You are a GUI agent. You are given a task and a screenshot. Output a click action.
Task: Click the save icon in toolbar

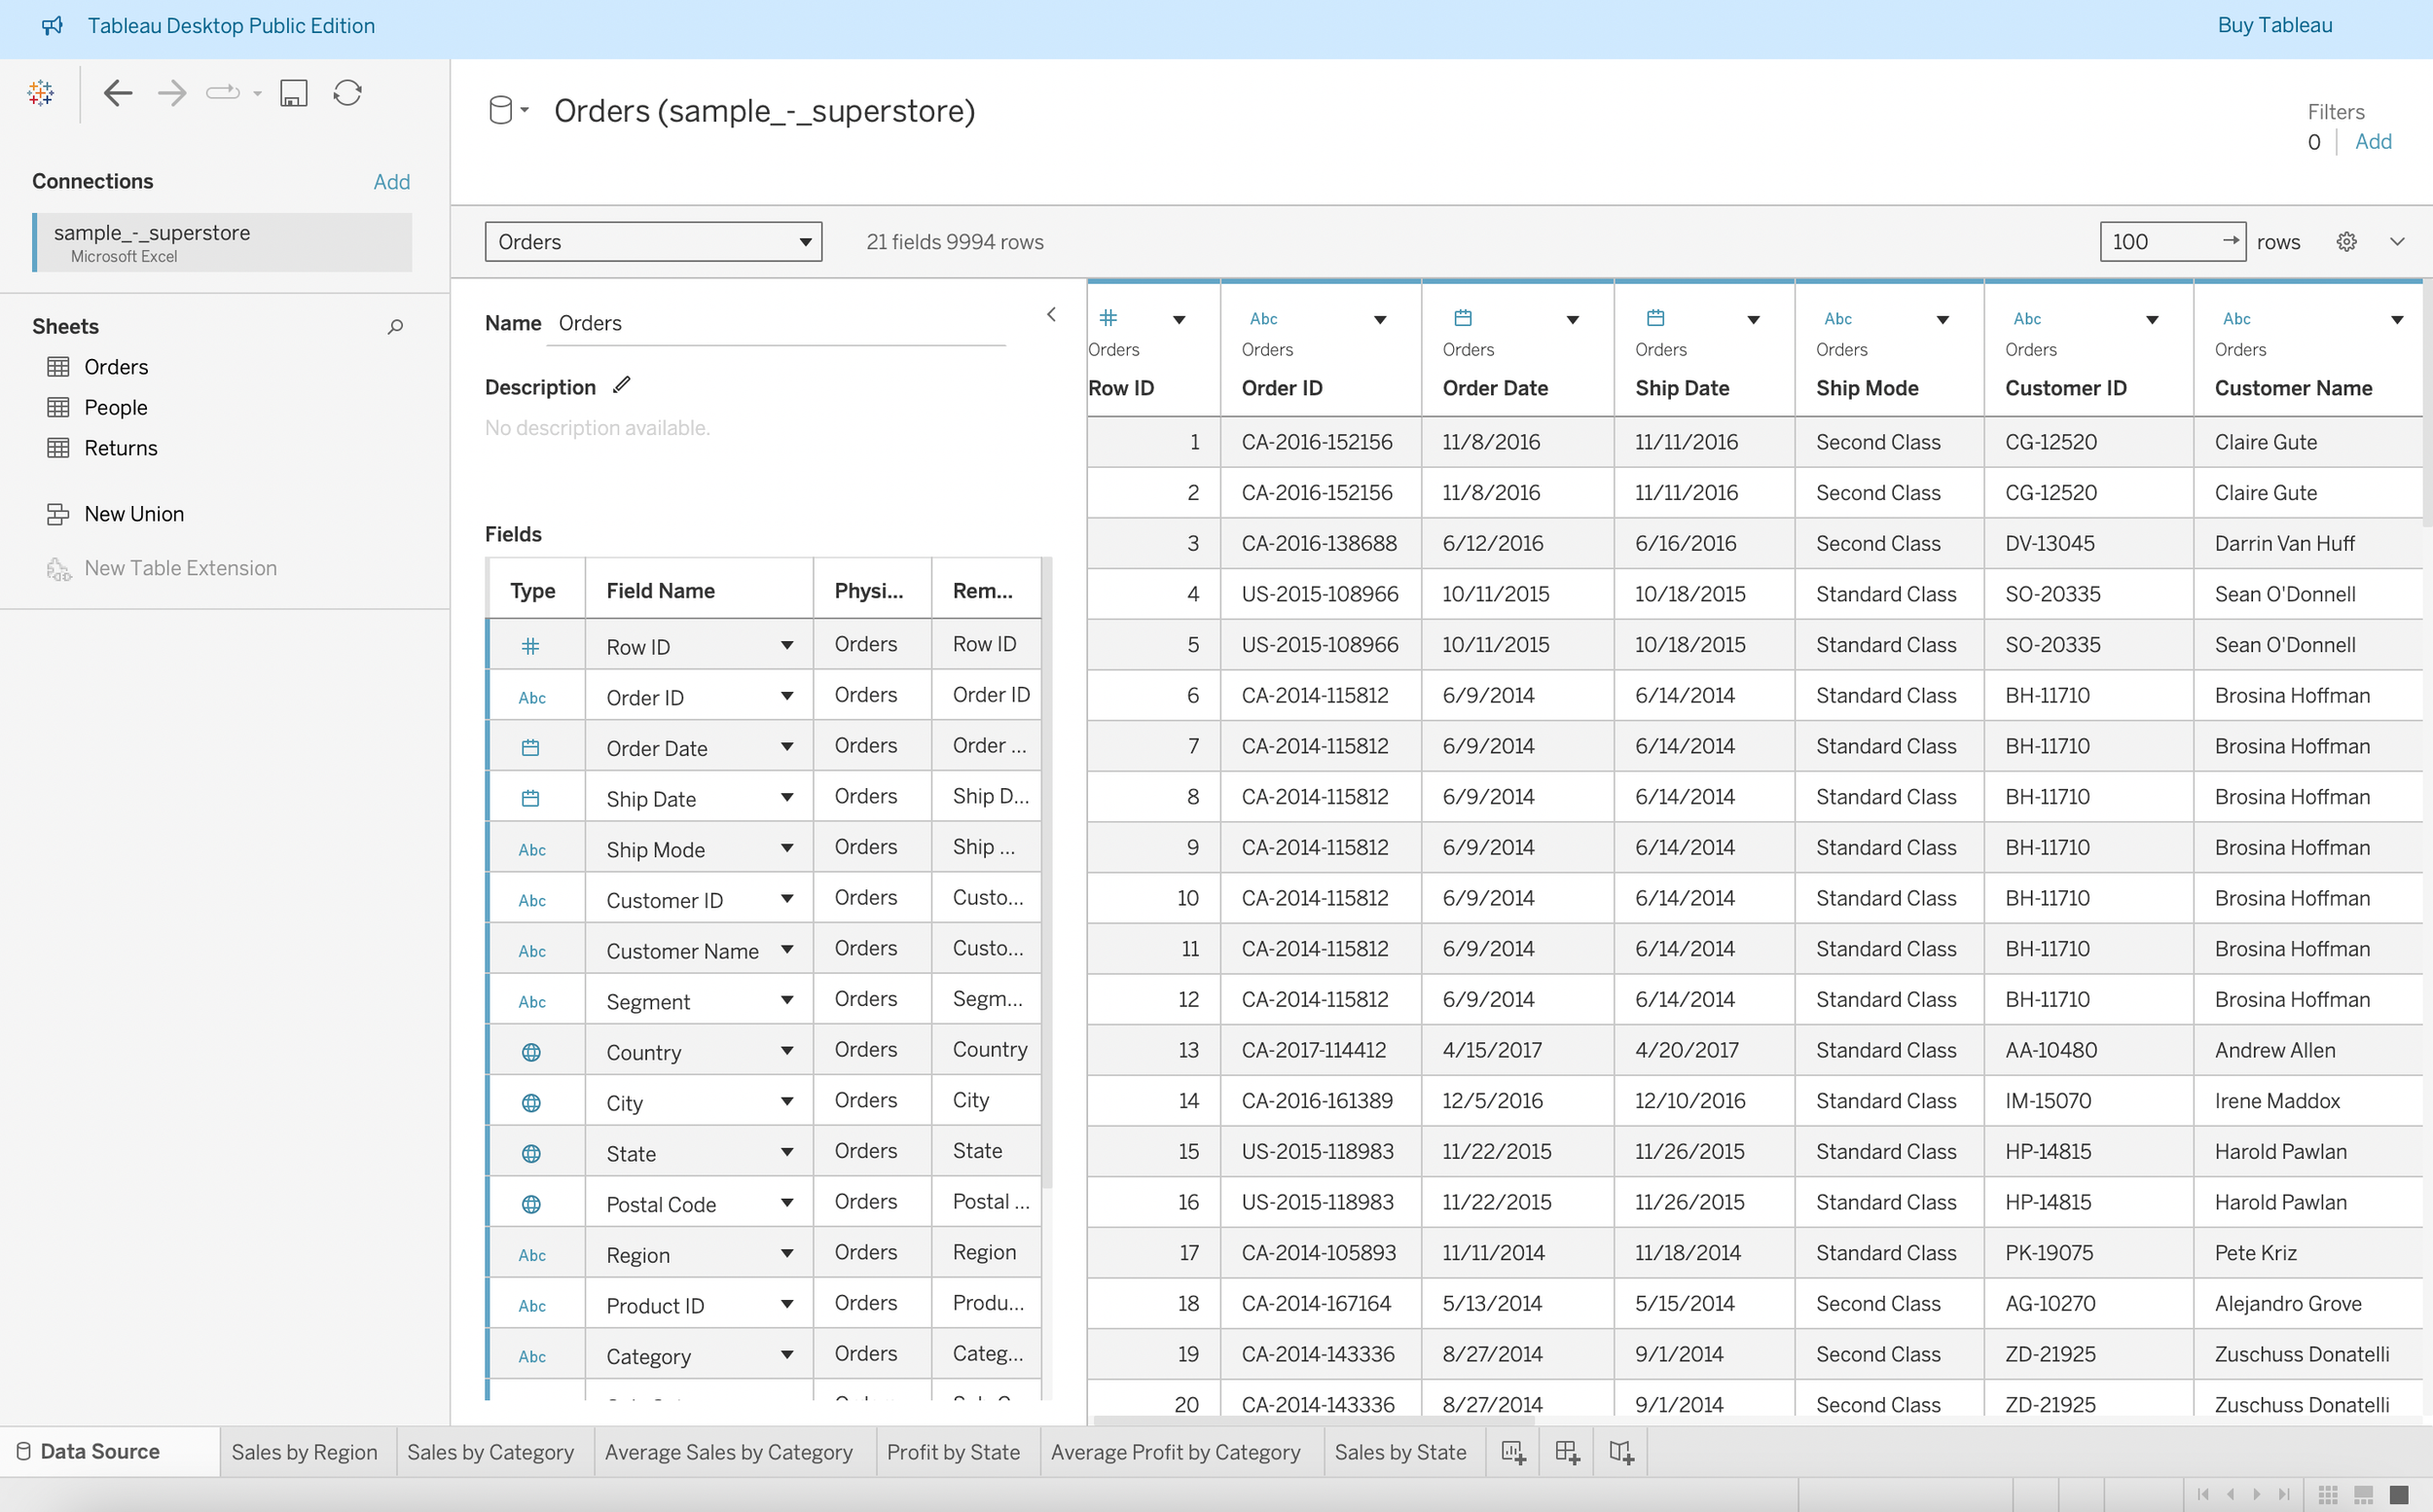coord(293,93)
